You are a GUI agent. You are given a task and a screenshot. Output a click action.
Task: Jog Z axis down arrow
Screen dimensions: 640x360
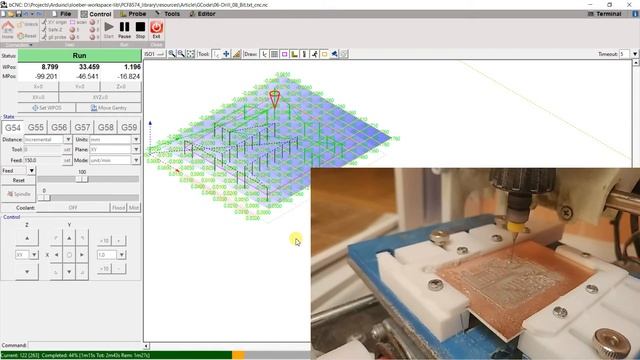tap(27, 271)
